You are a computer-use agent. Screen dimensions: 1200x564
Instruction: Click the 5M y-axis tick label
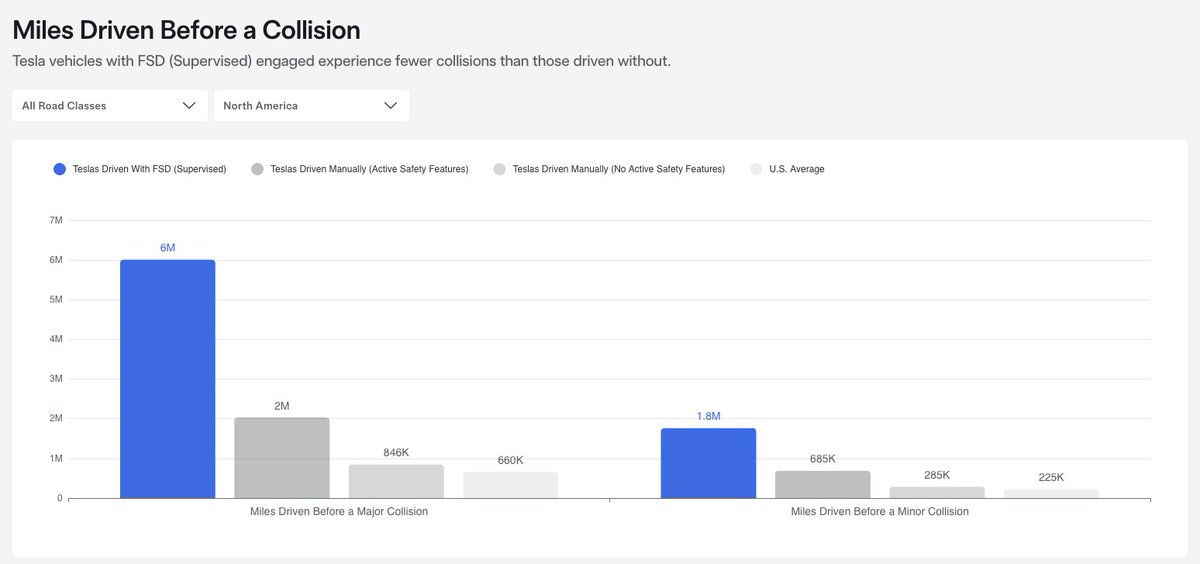click(55, 299)
